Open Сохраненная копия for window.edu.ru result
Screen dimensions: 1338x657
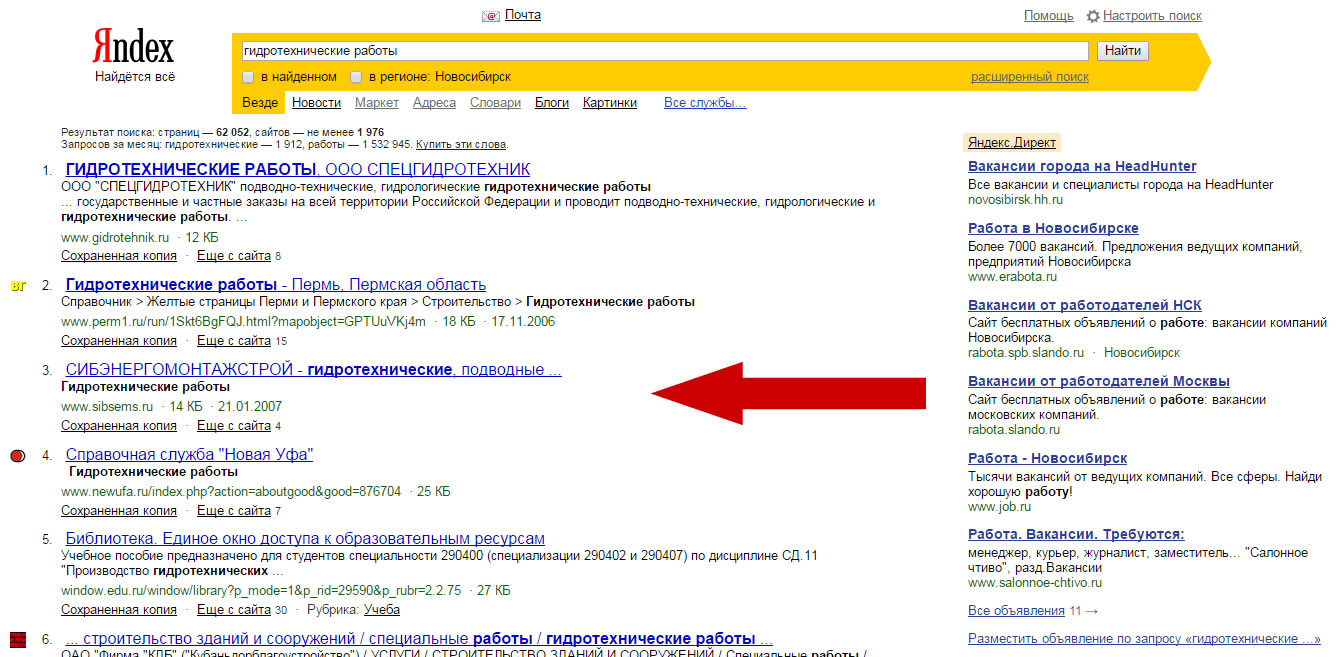(119, 610)
